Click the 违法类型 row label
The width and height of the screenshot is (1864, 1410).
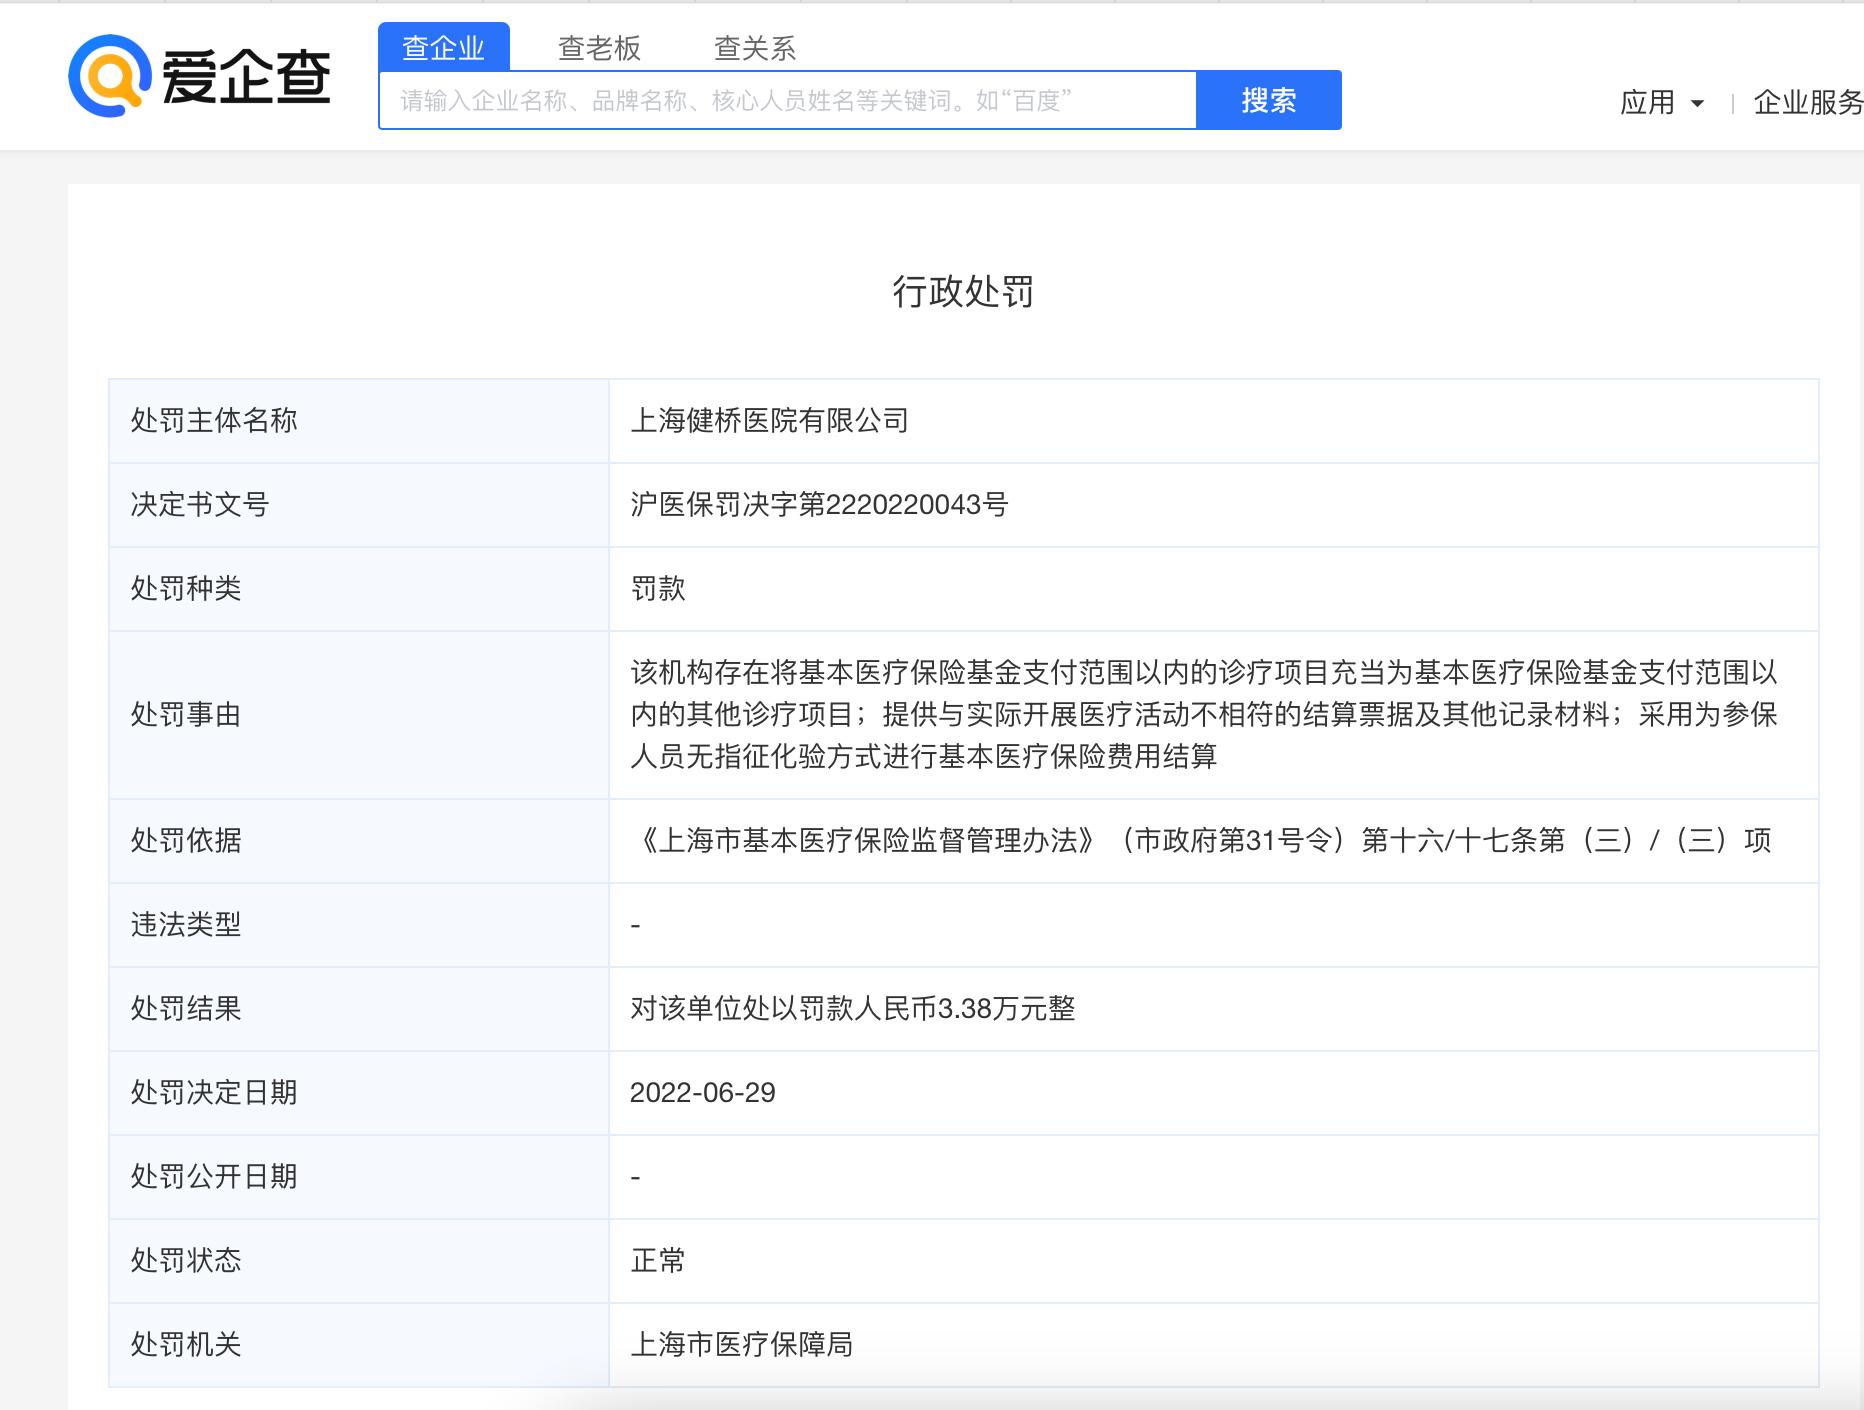point(186,924)
